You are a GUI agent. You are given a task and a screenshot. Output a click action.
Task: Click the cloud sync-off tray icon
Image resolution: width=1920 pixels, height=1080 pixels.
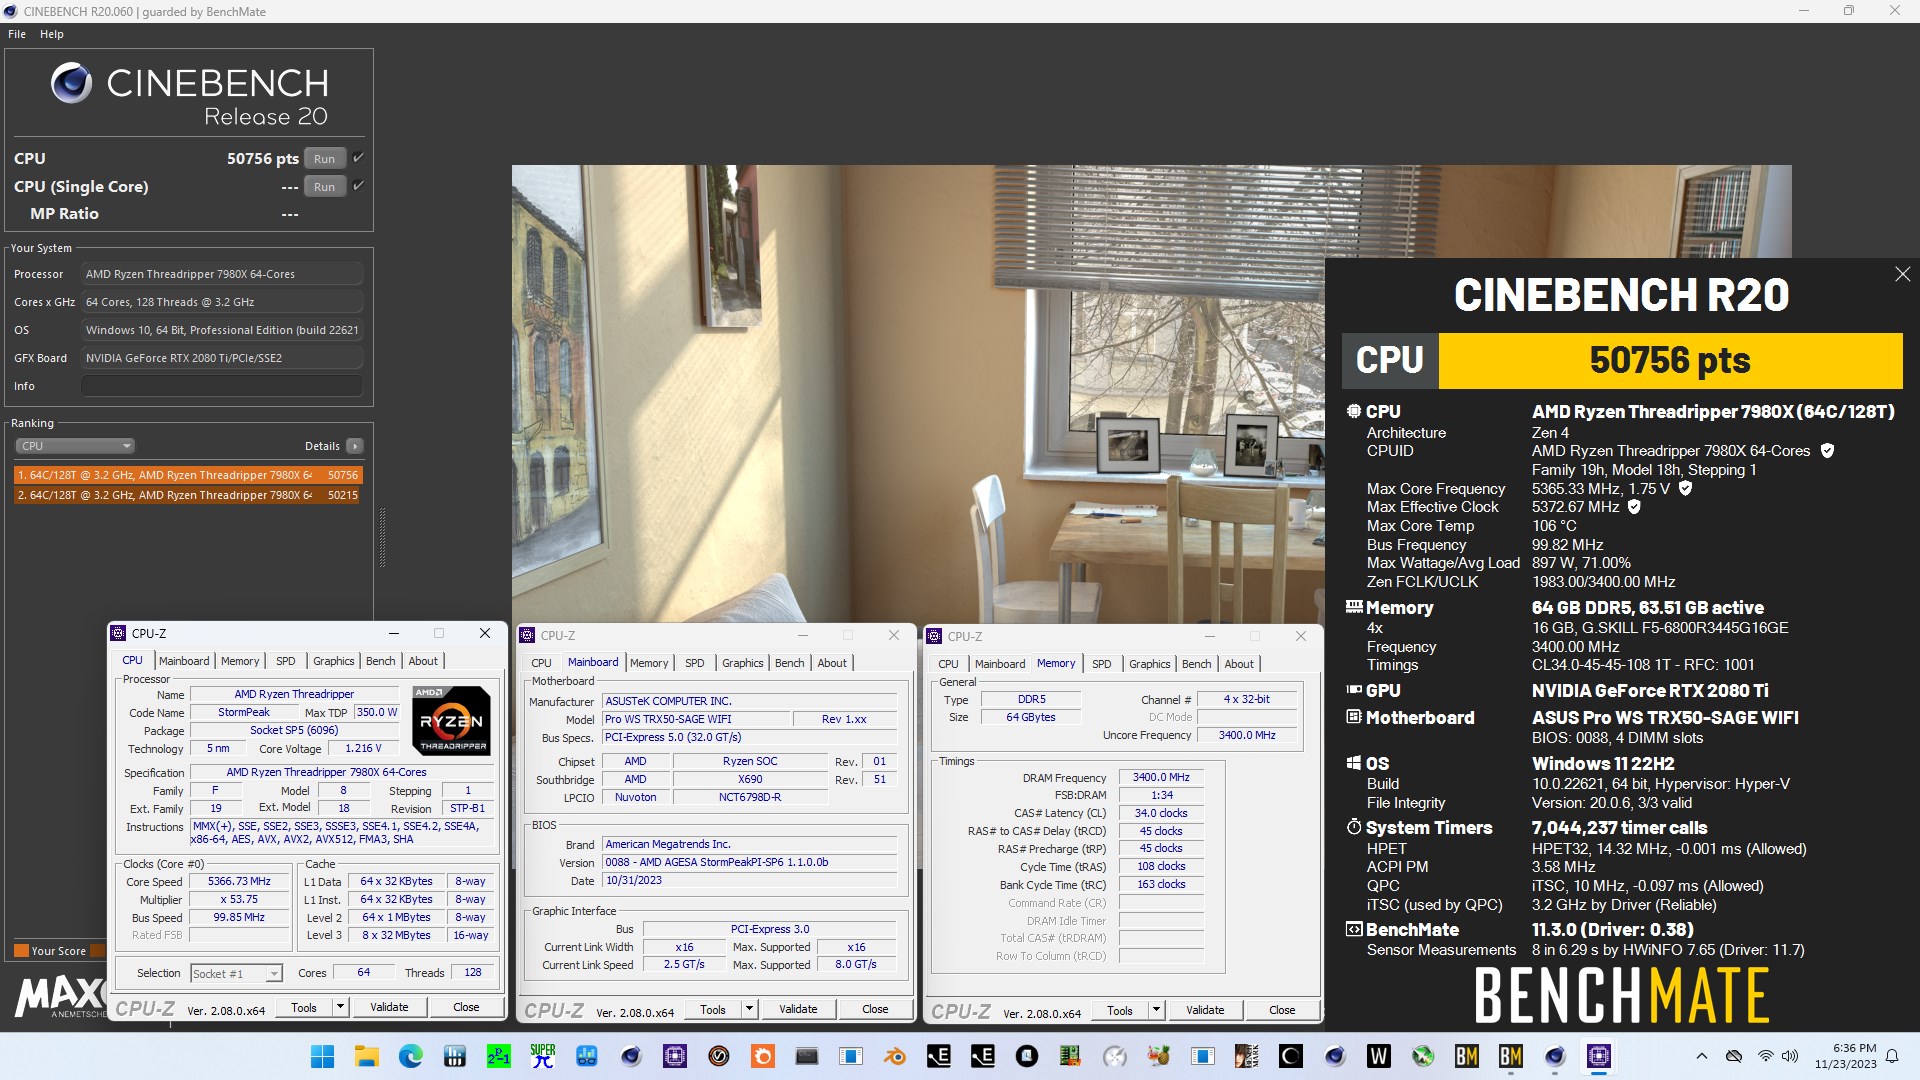click(1734, 1056)
